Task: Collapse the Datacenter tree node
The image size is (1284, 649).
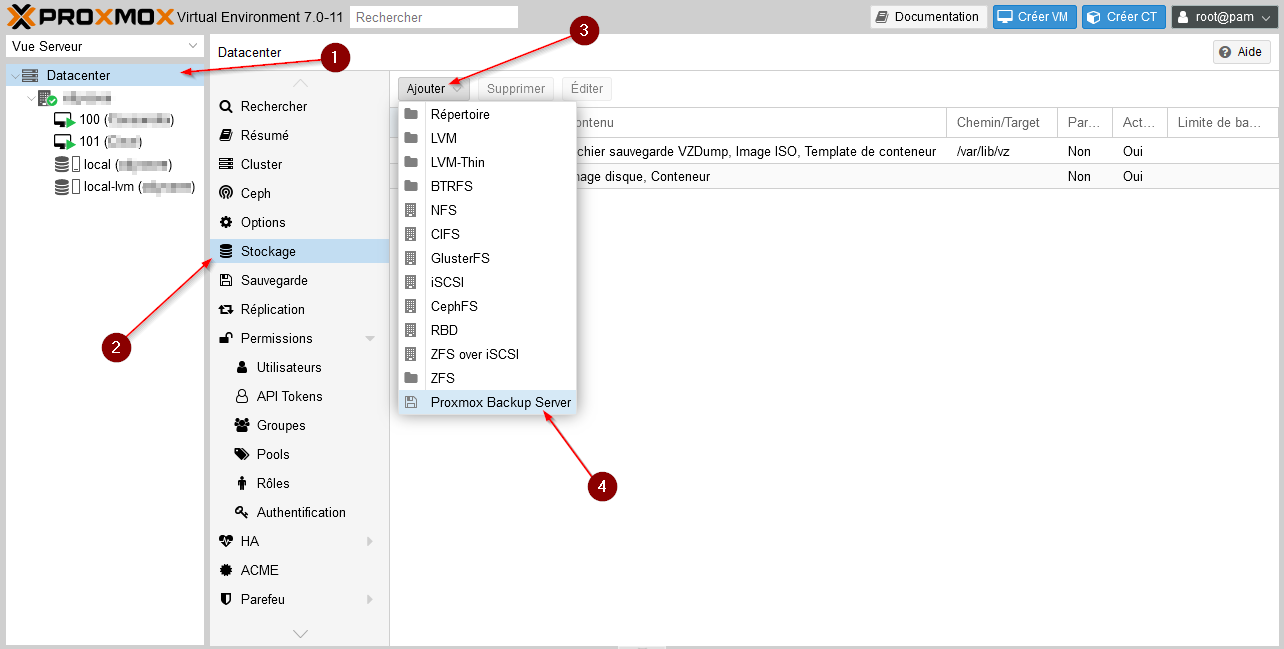Action: 14,76
